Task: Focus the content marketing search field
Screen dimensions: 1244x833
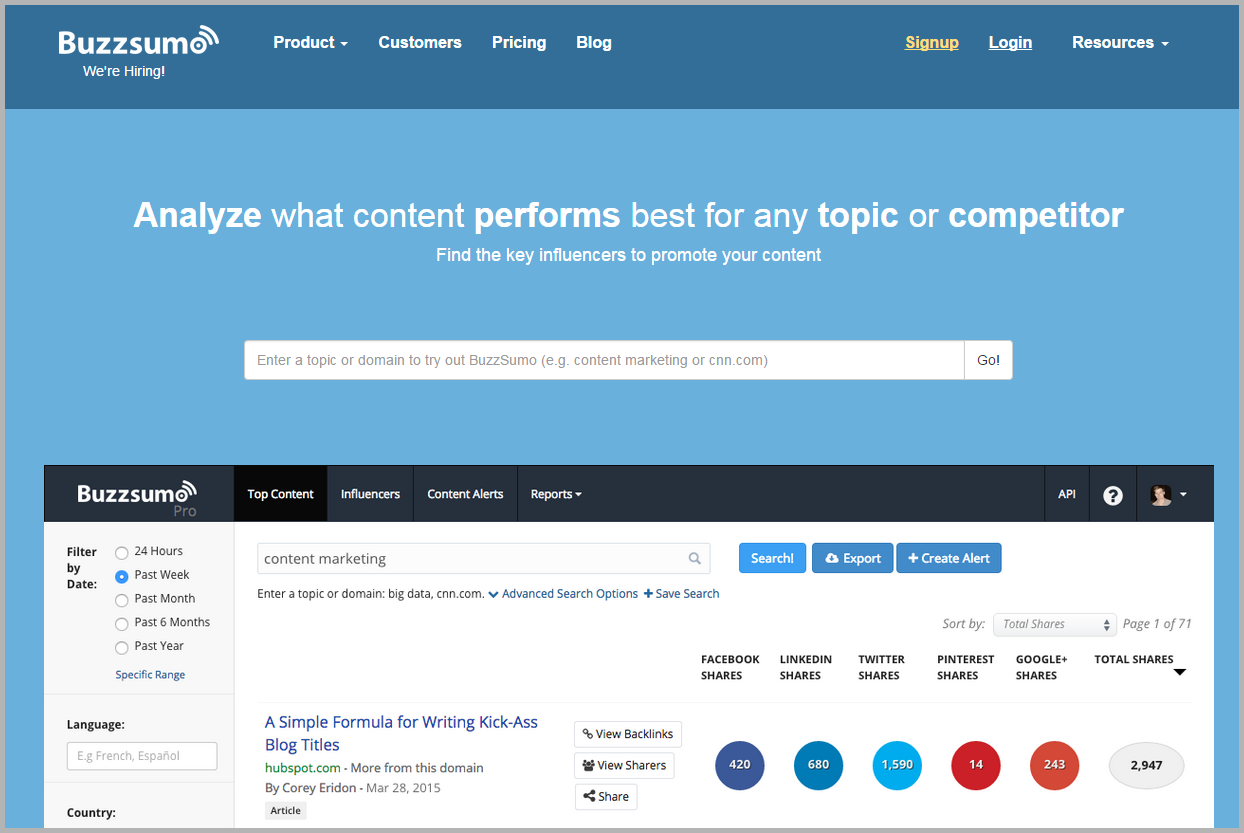Action: pyautogui.click(x=483, y=559)
